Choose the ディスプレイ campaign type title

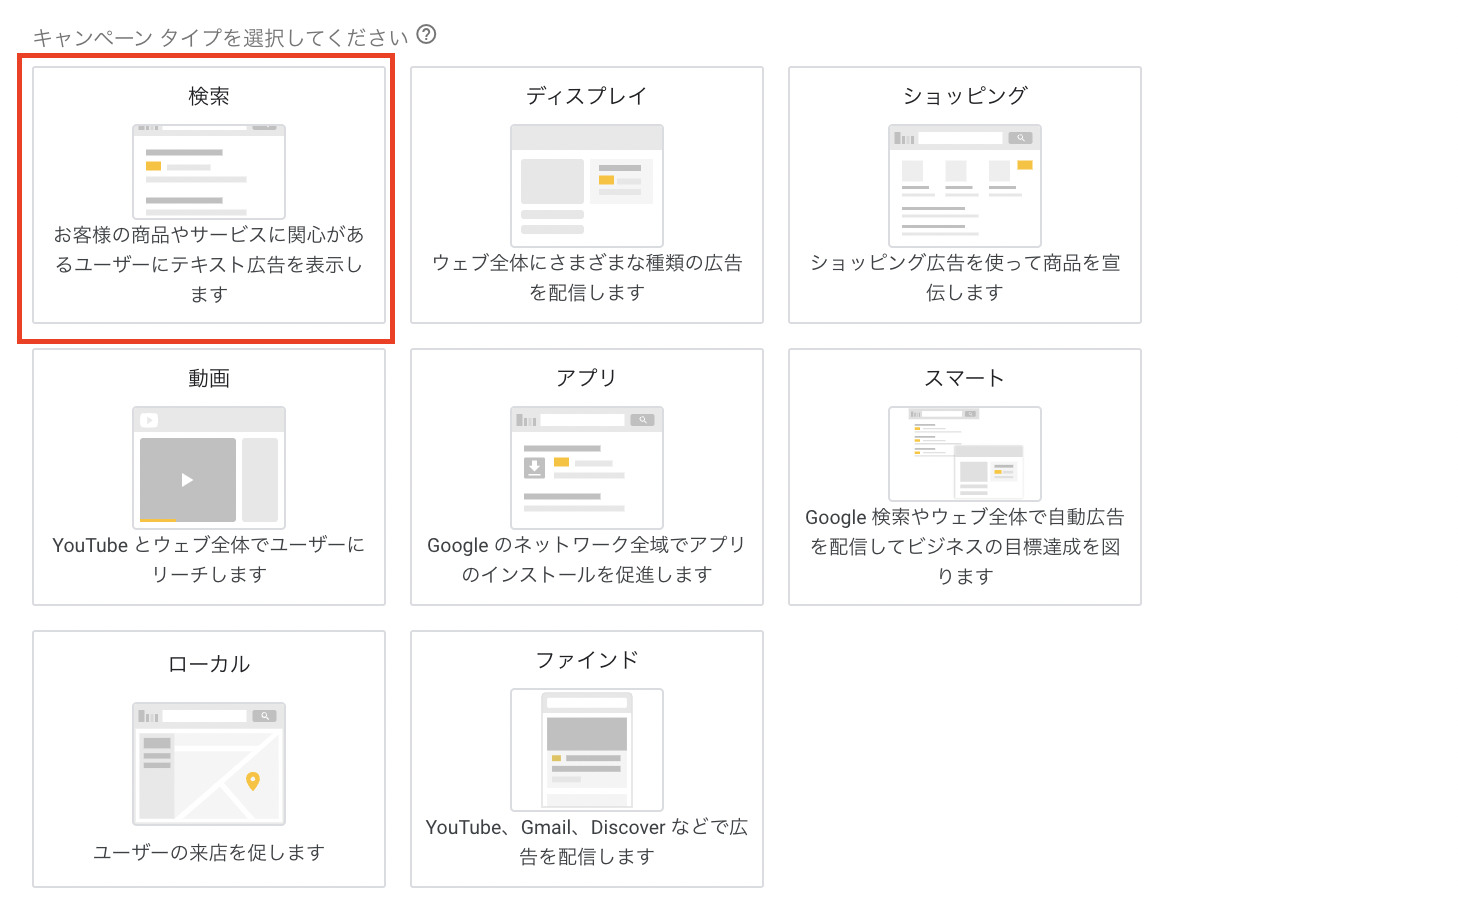587,96
